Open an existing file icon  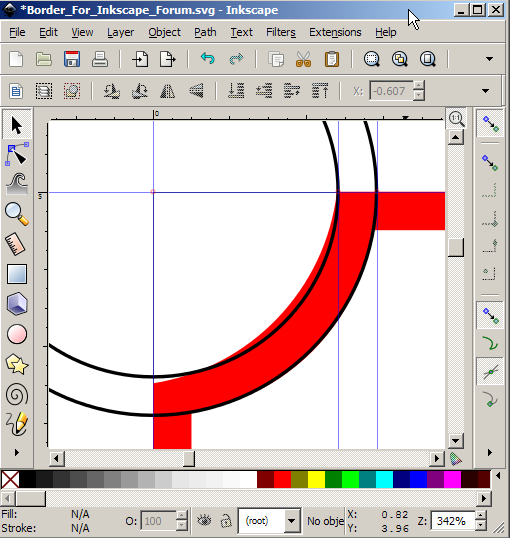pos(44,59)
